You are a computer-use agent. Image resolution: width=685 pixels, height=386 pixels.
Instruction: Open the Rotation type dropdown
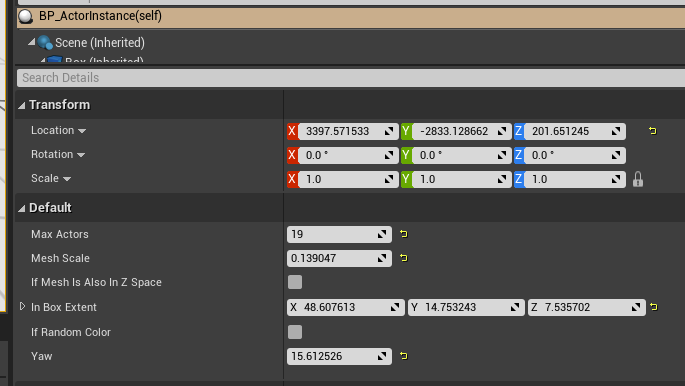pyautogui.click(x=81, y=155)
